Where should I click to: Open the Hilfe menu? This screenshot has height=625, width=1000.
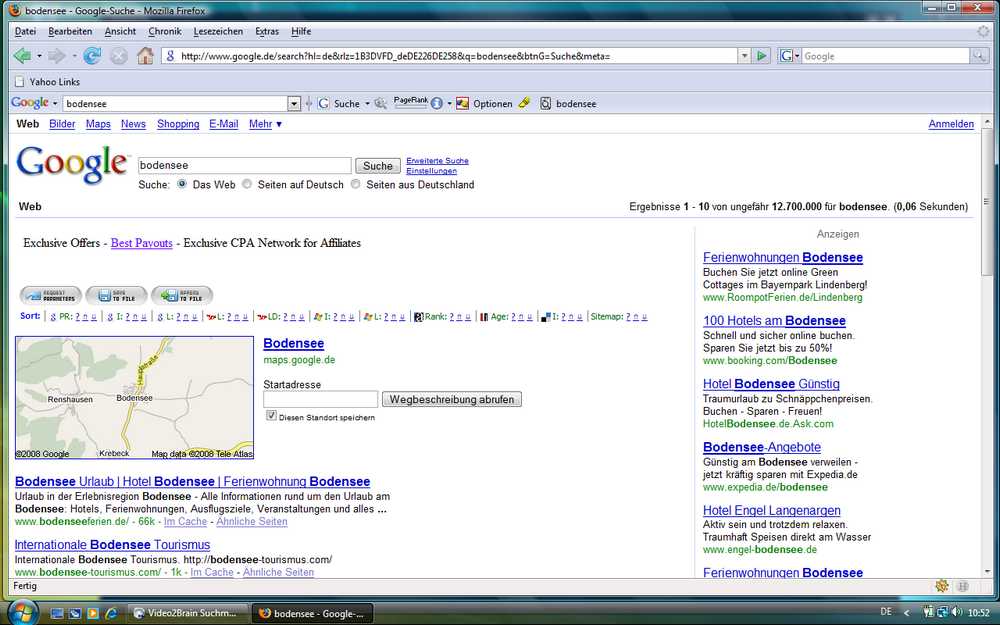301,31
